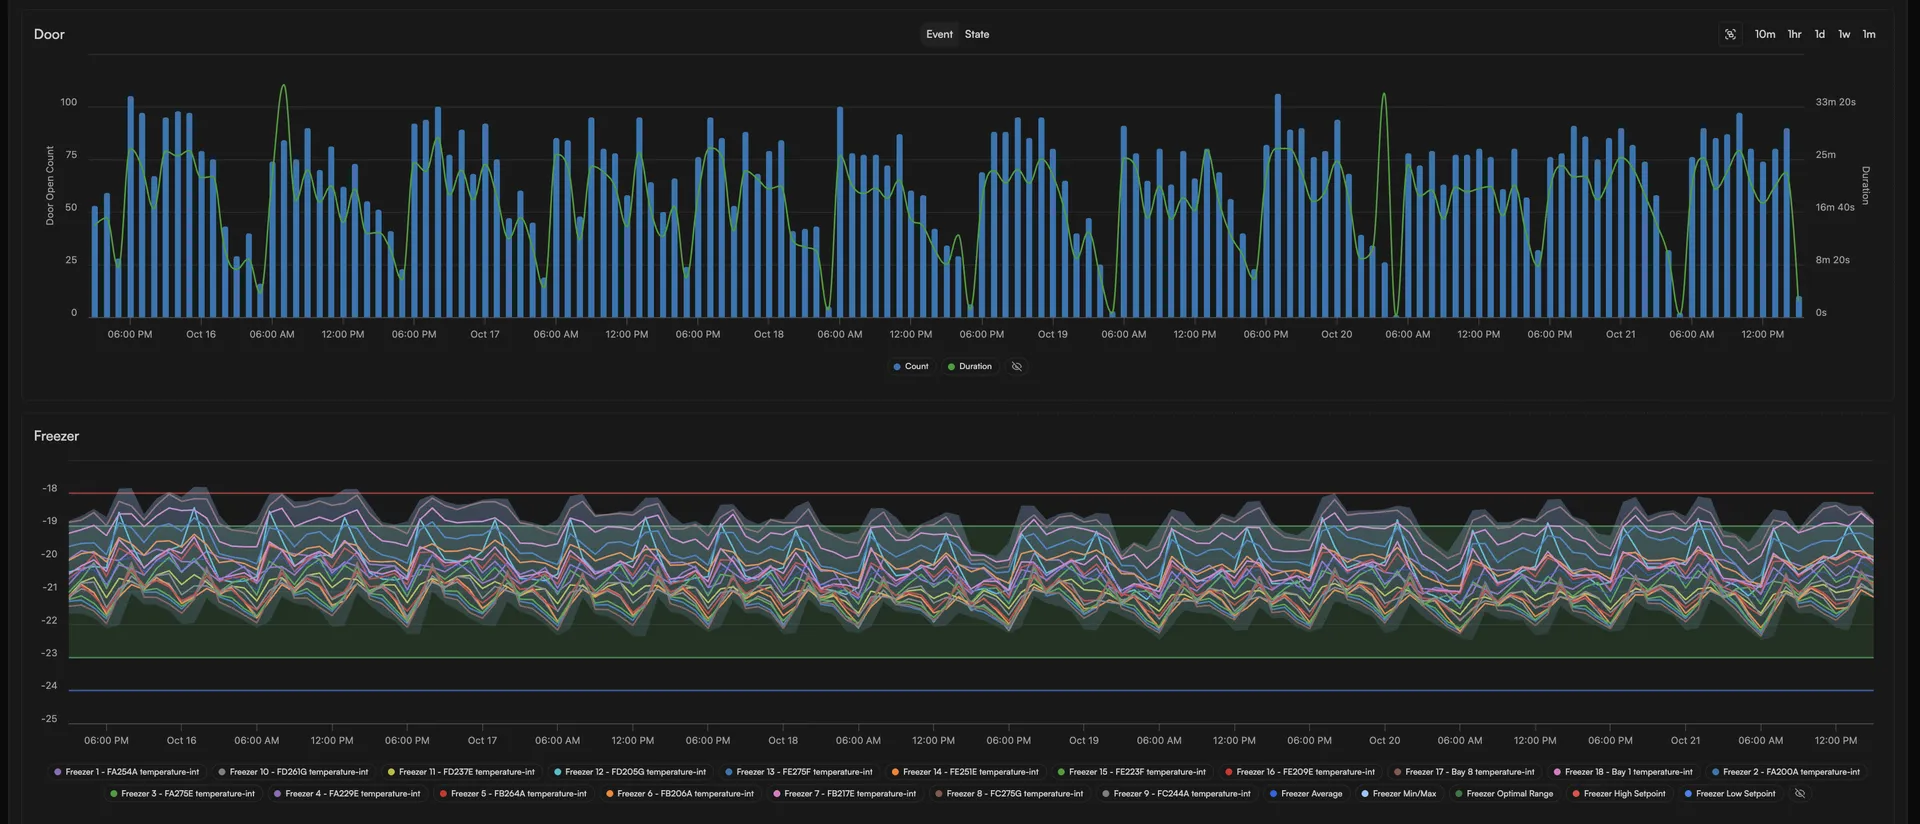
Task: Hide all series in the Door chart legend
Action: [x=1017, y=367]
